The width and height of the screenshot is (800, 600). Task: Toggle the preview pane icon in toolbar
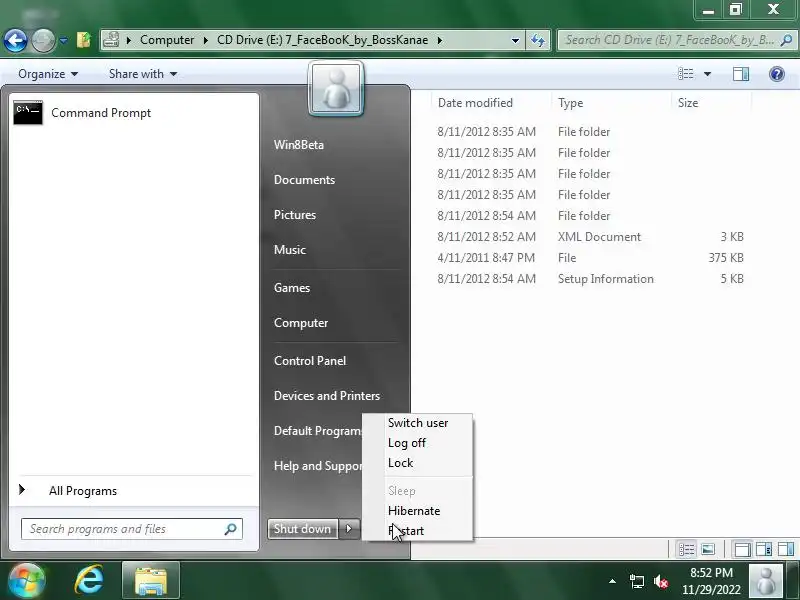click(741, 74)
